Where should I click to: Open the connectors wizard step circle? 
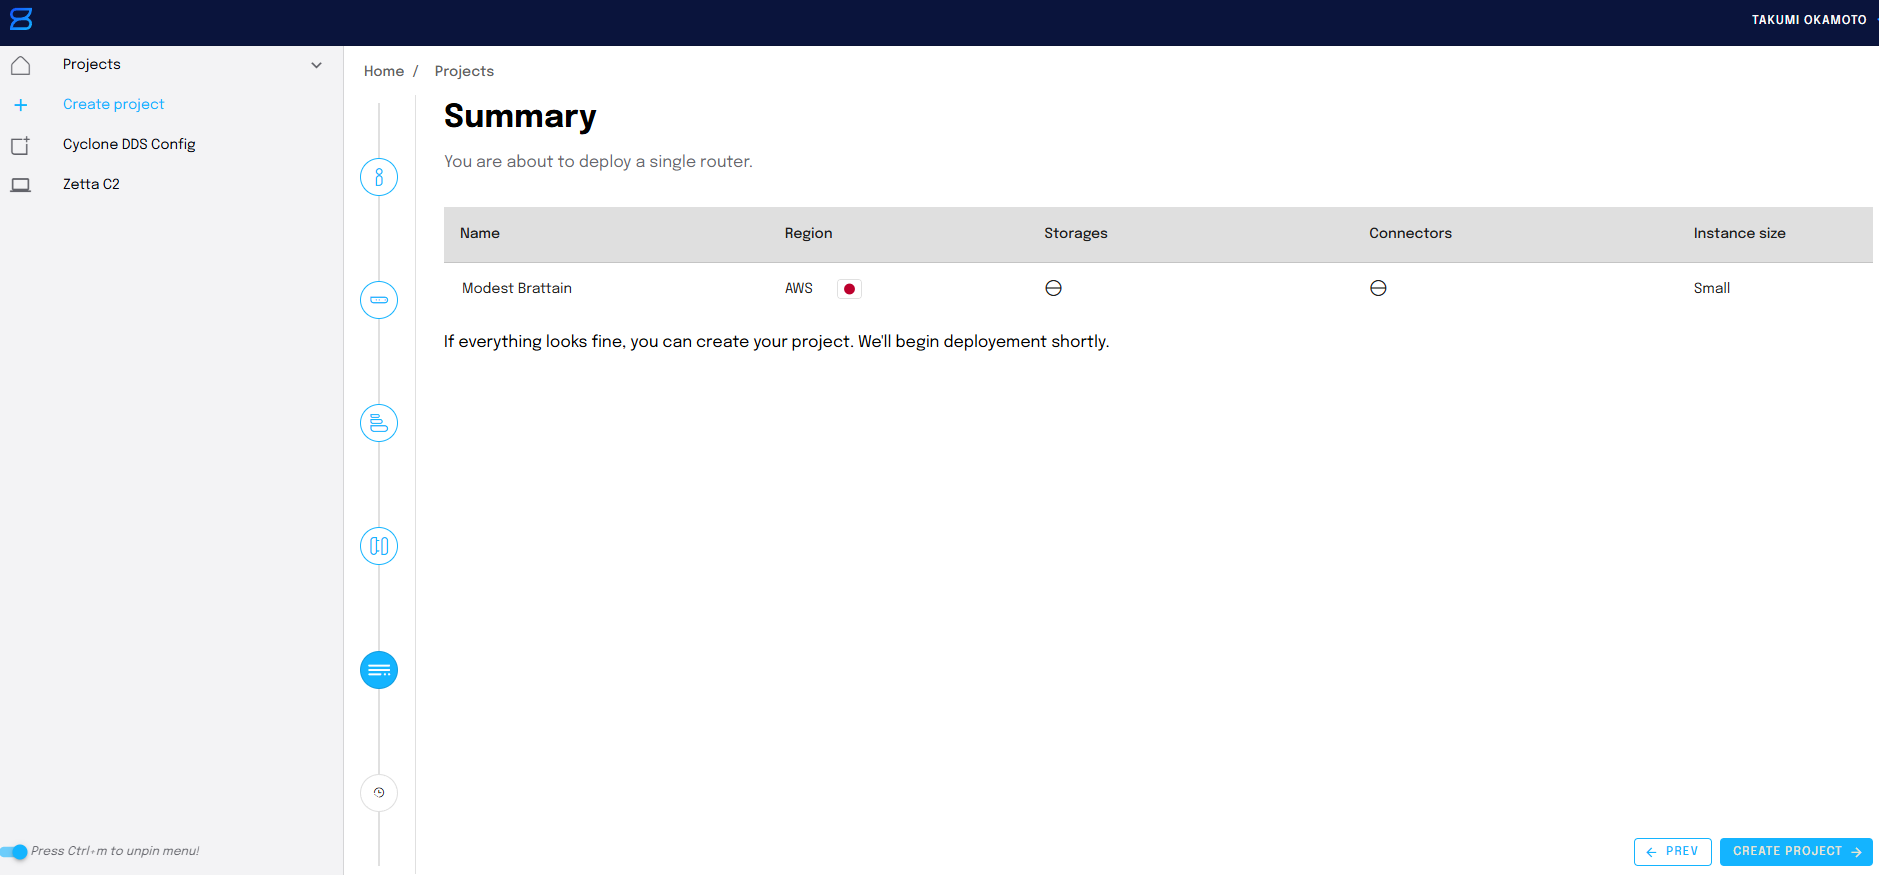coord(379,546)
